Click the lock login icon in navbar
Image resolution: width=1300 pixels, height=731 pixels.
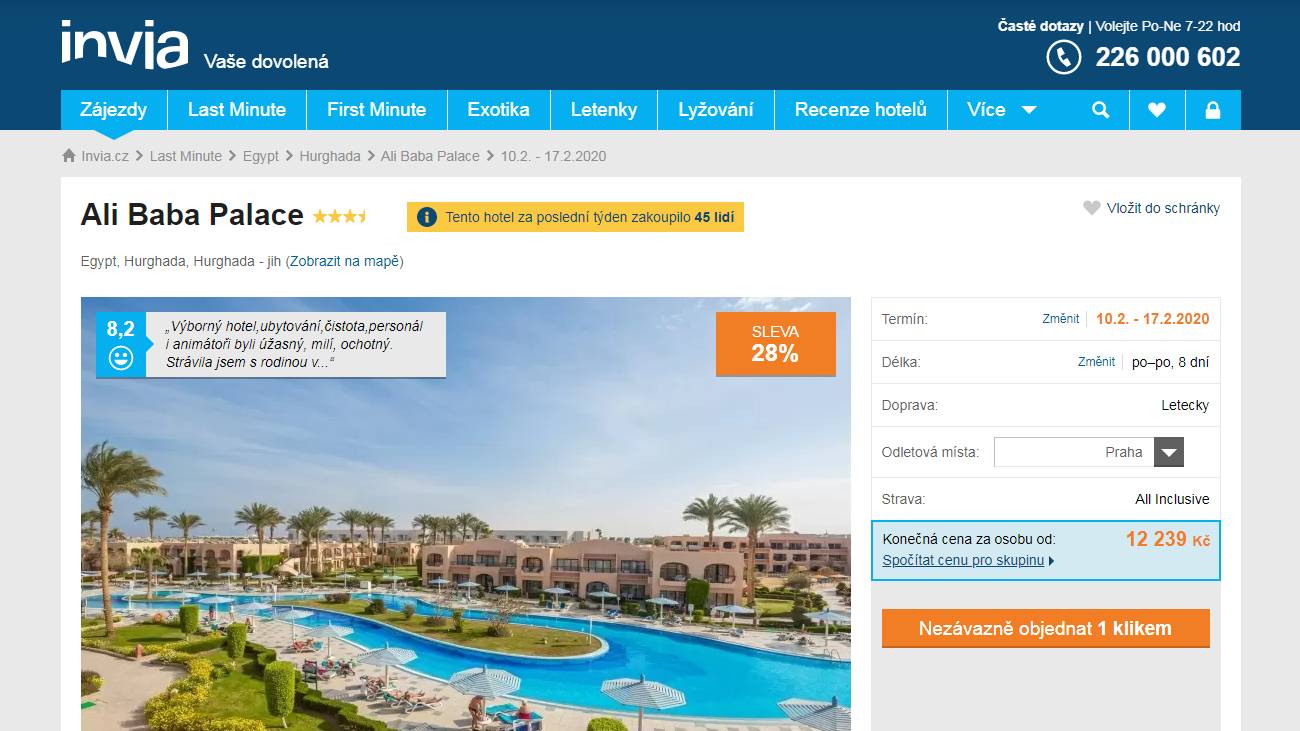1213,110
